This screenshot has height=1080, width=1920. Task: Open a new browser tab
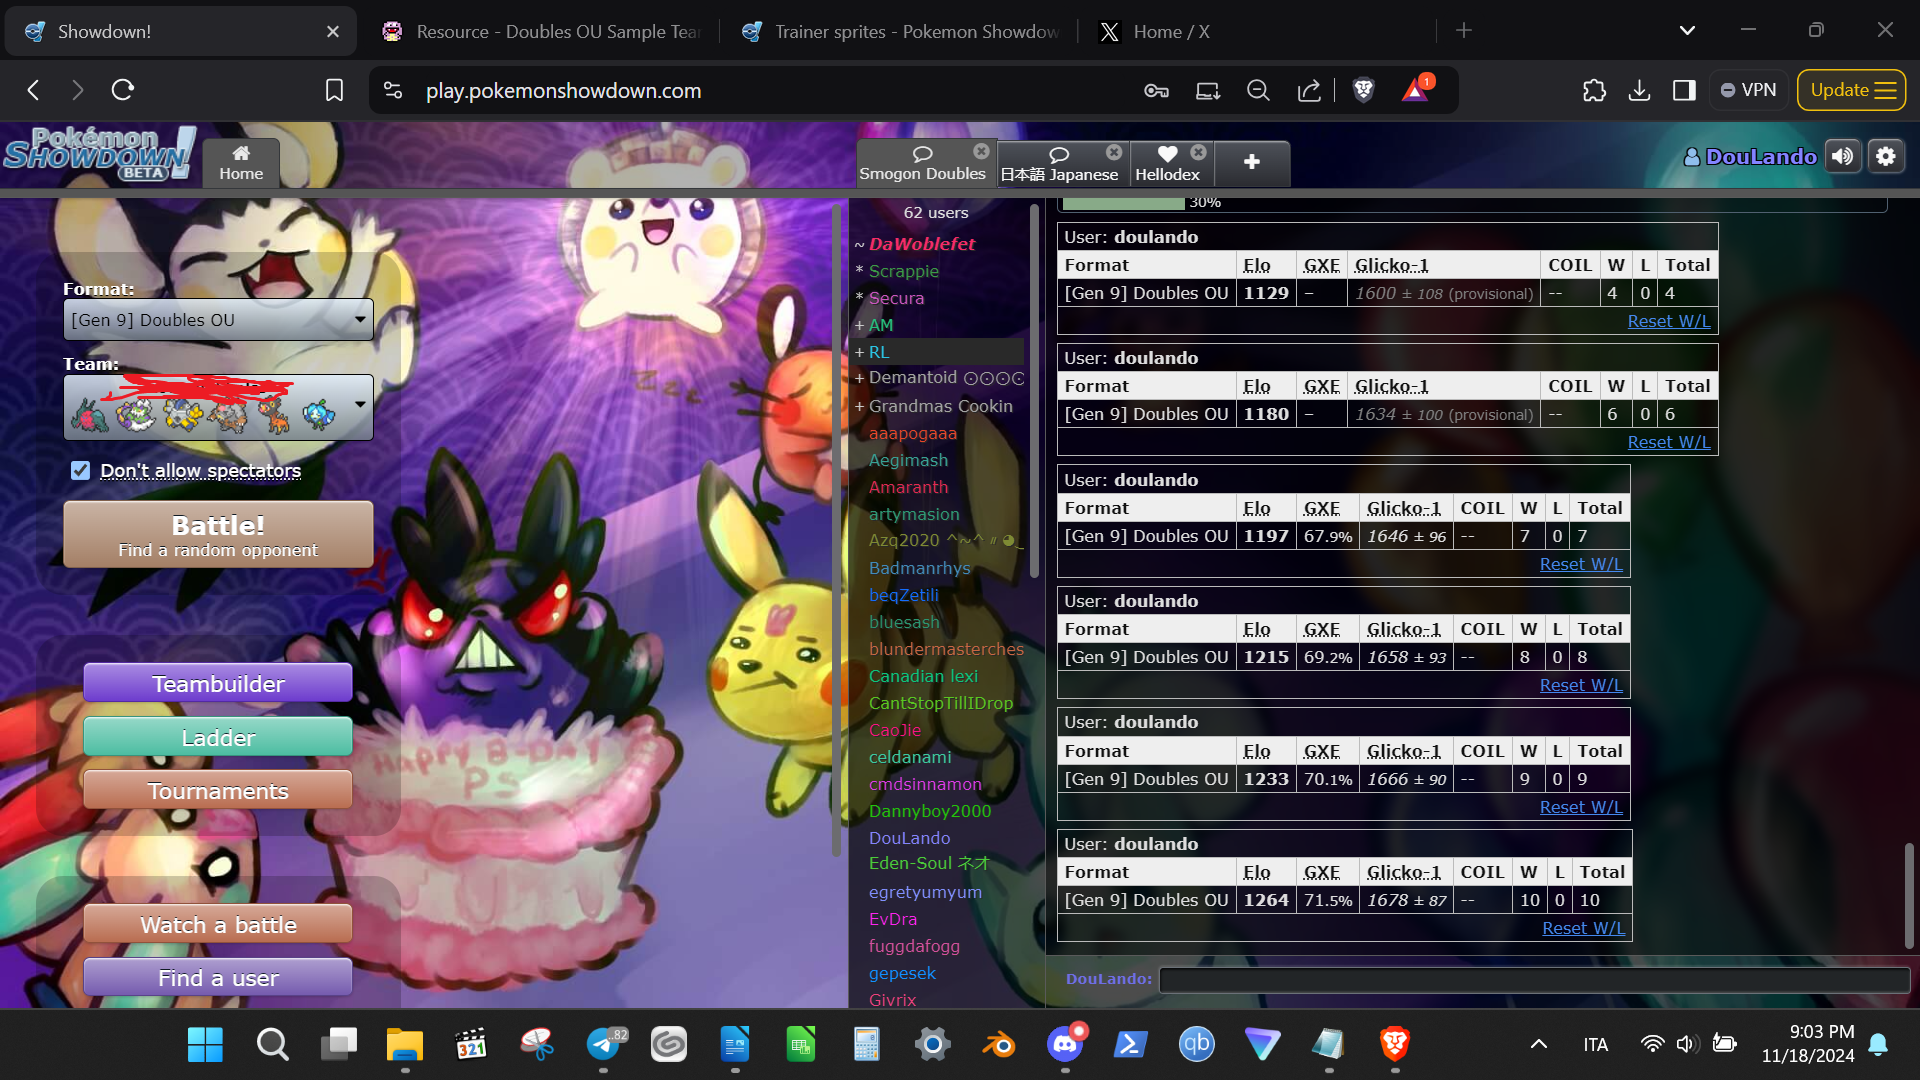coord(1464,31)
